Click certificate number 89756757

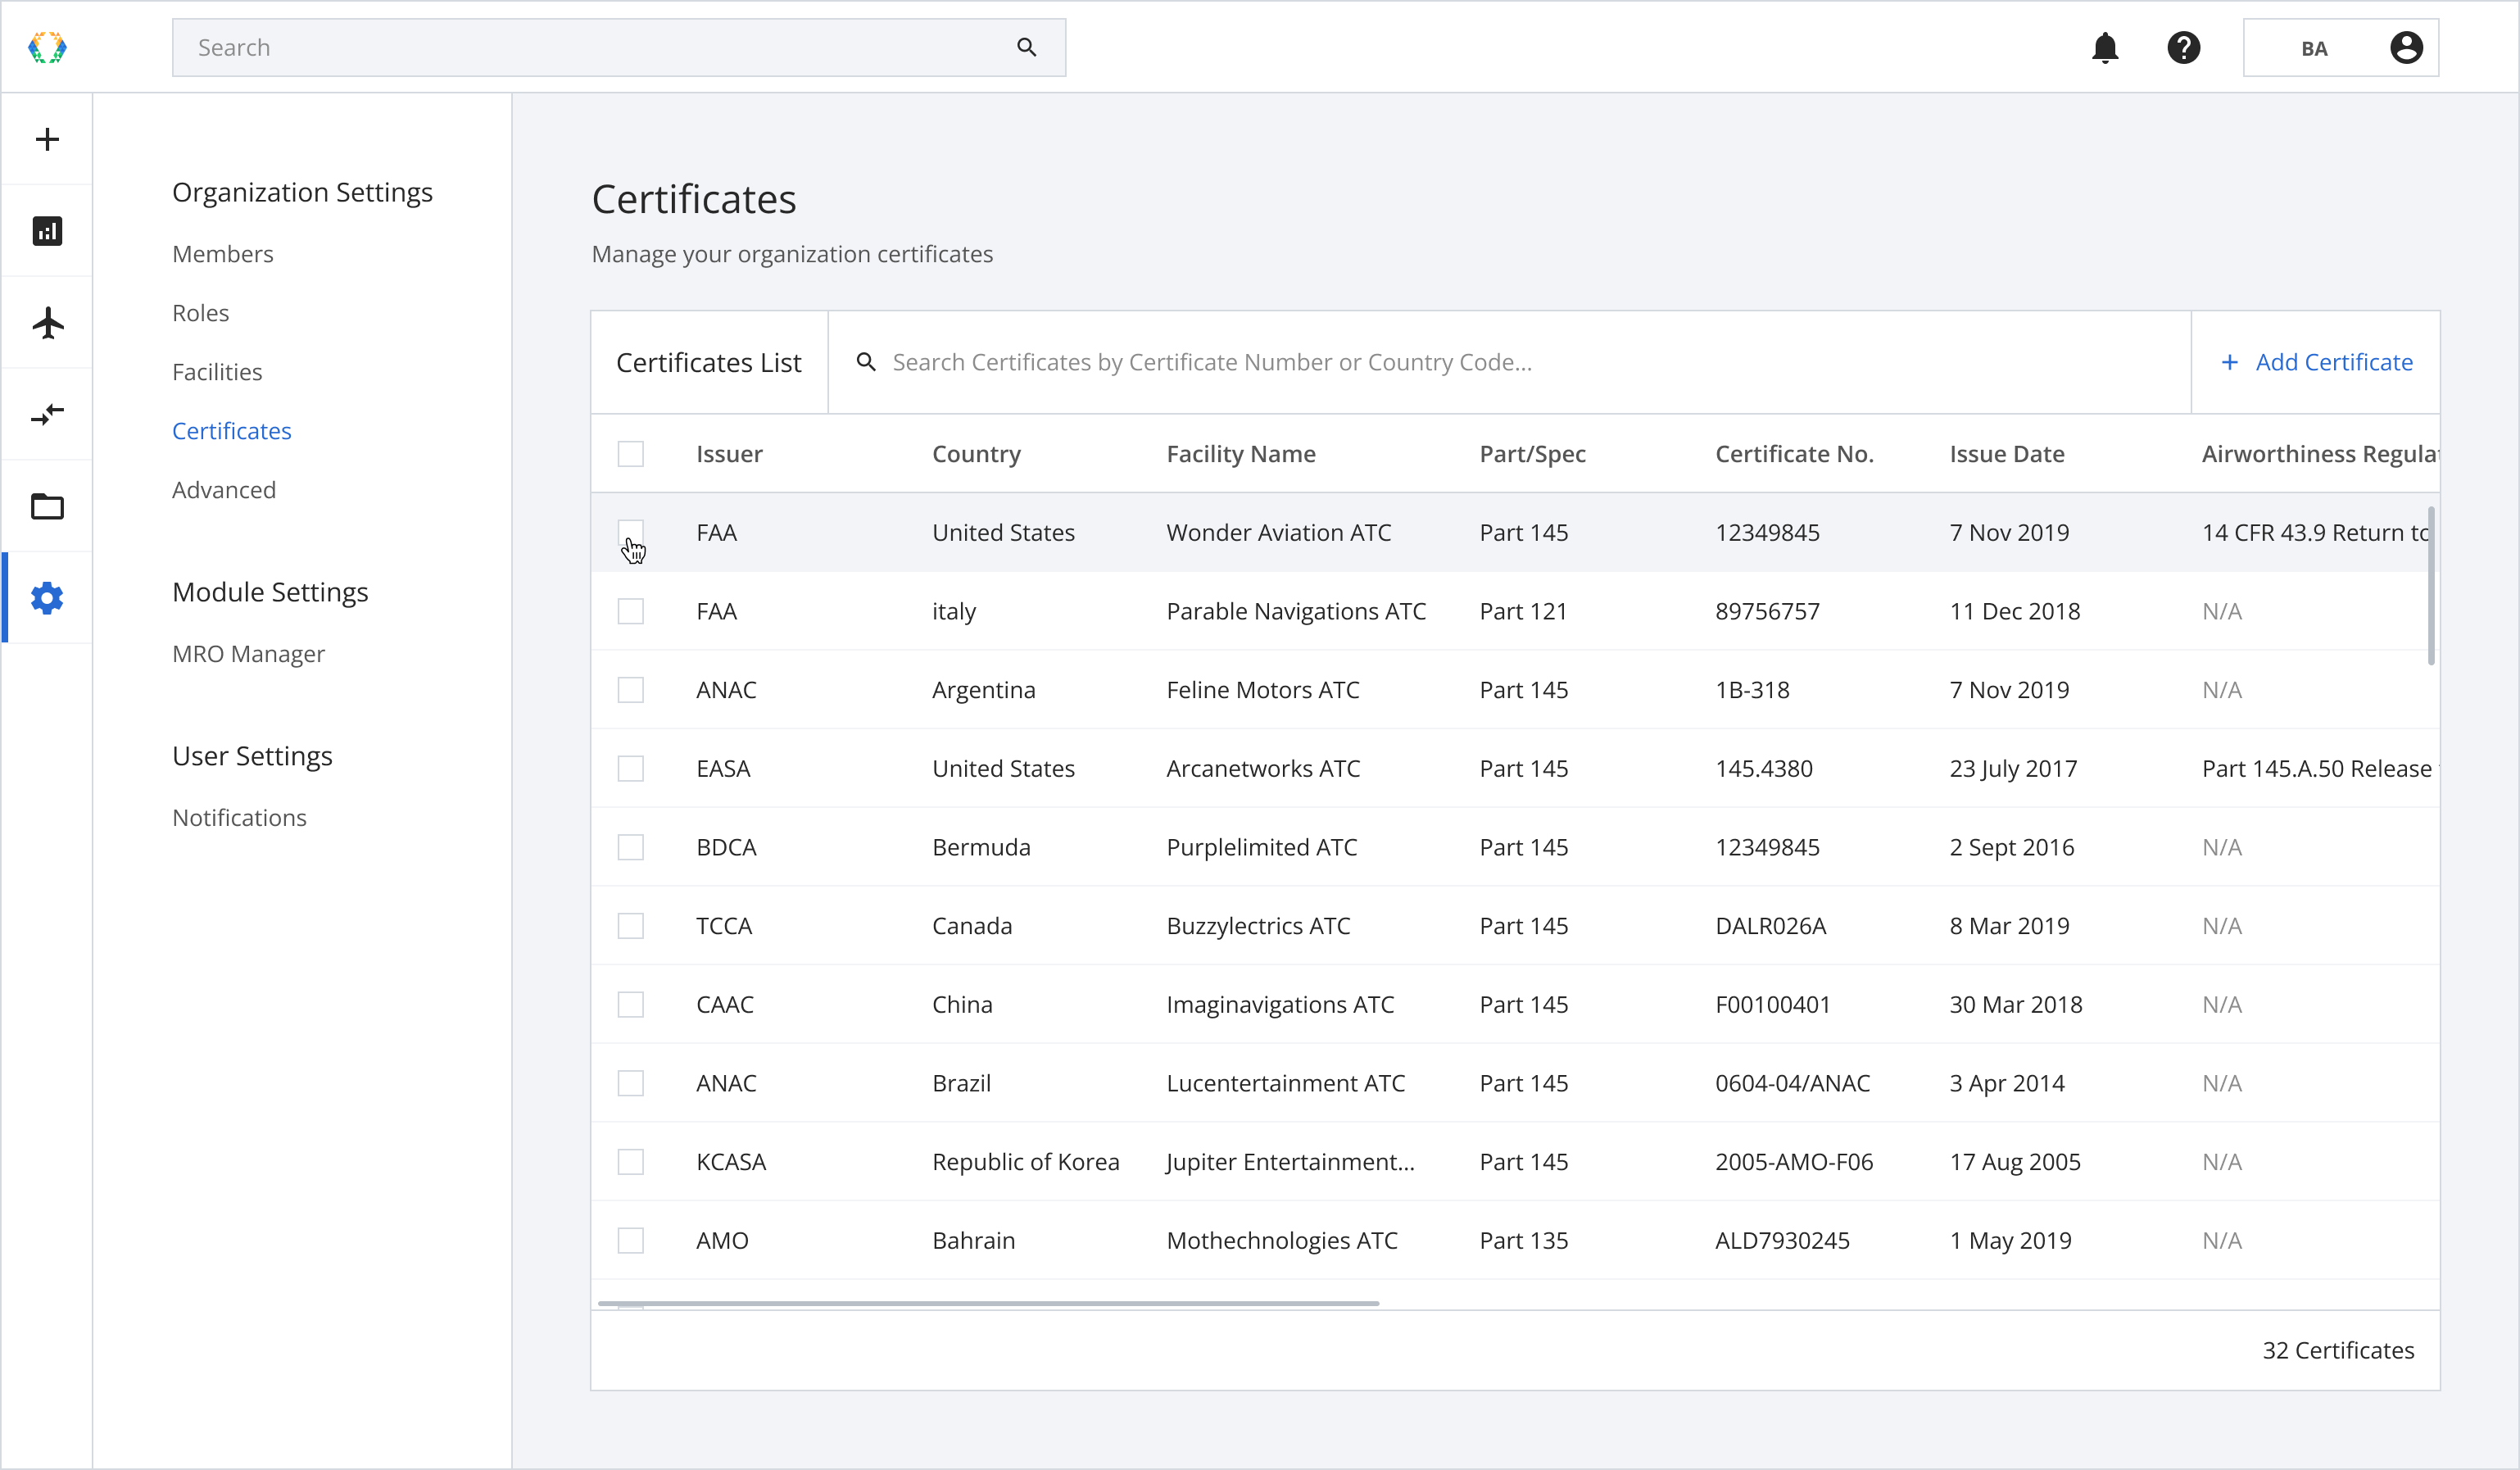(x=1767, y=611)
